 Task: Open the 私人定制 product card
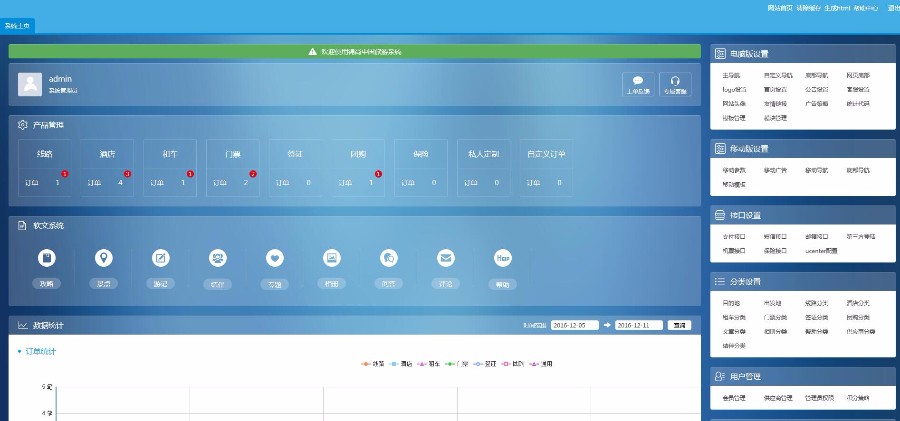pos(483,168)
